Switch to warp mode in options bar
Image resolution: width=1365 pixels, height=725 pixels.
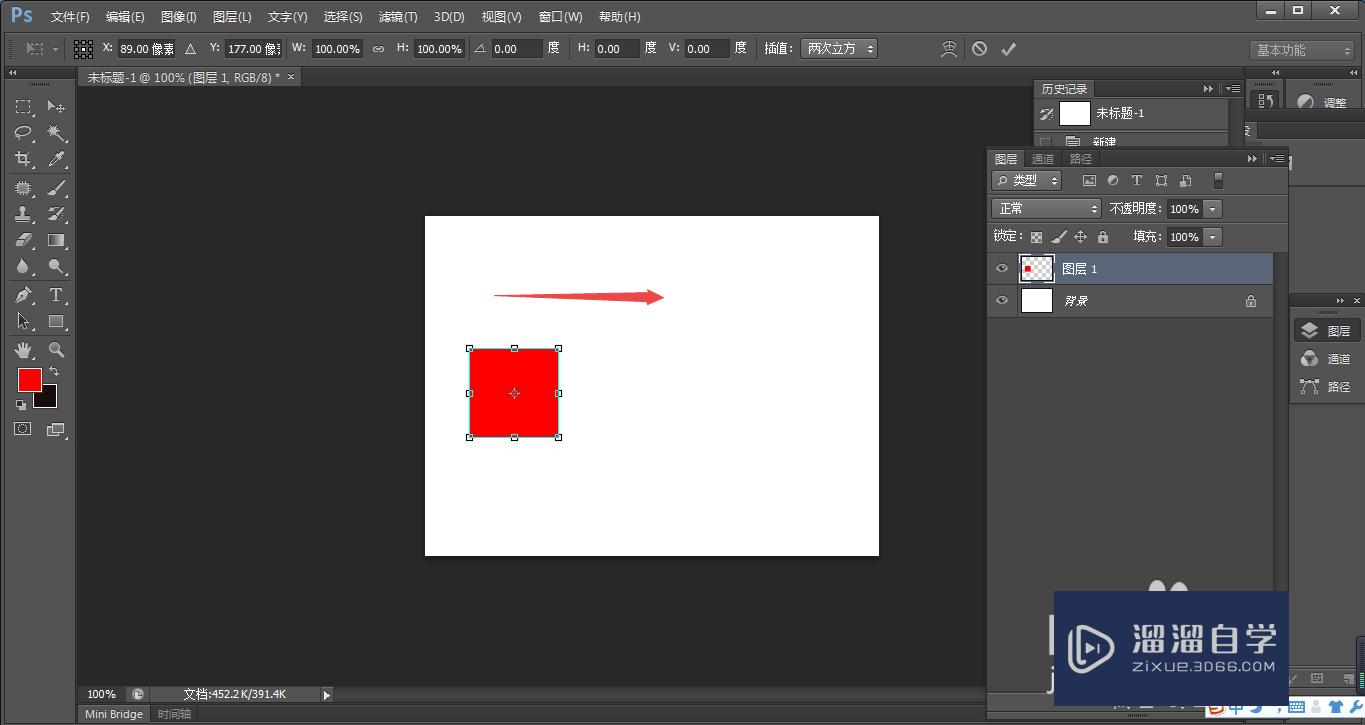[950, 48]
